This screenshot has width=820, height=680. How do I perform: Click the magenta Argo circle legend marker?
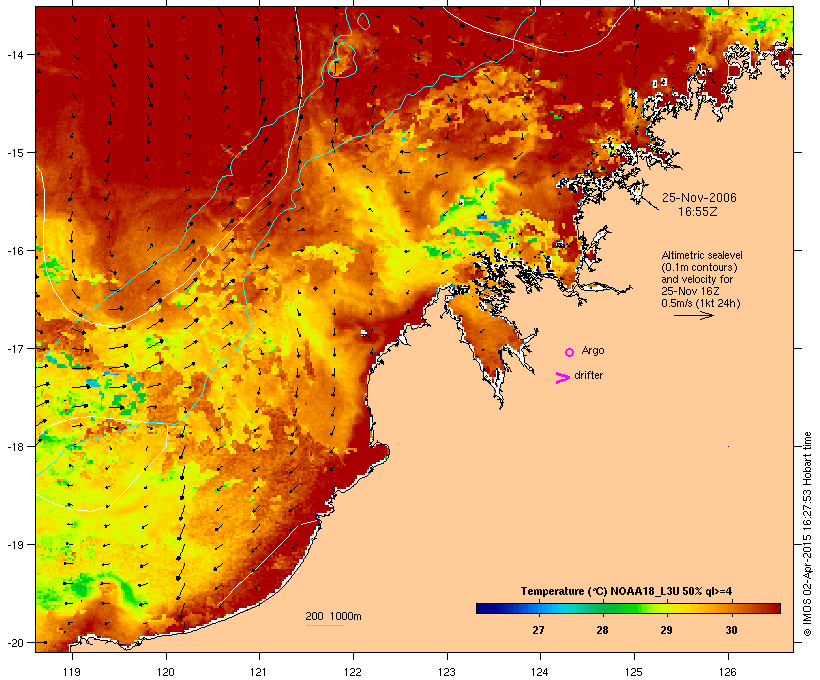pyautogui.click(x=570, y=353)
